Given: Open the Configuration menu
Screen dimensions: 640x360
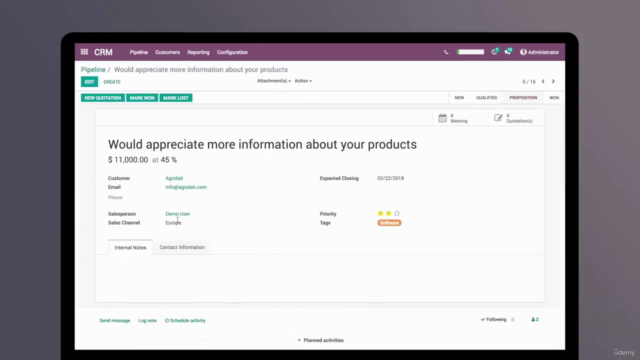Looking at the screenshot, I should pyautogui.click(x=232, y=52).
